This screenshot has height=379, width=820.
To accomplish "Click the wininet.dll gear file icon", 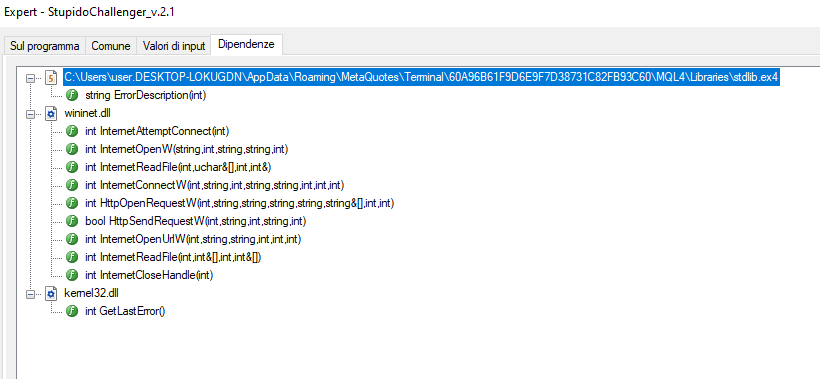I will (x=51, y=113).
